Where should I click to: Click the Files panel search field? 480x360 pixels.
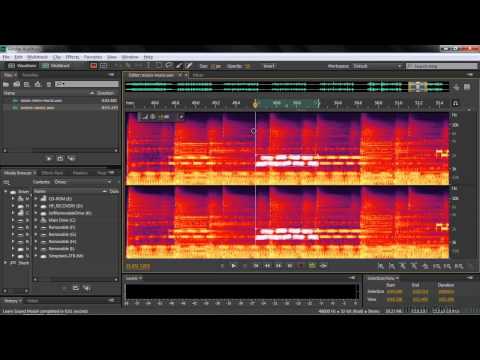[87, 84]
